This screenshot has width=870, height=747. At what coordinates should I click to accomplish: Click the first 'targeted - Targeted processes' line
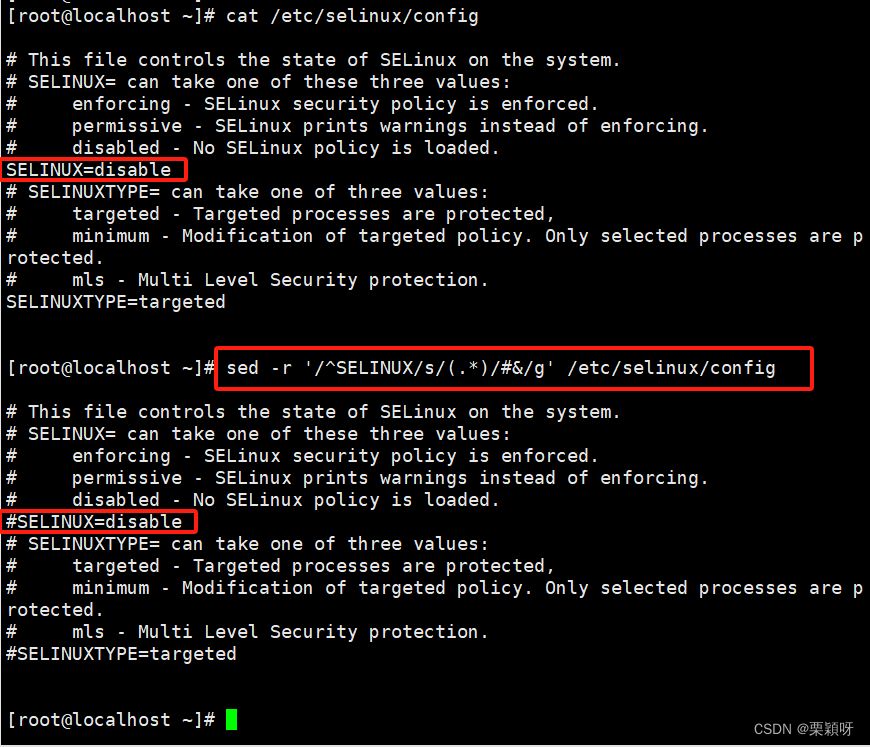coord(280,214)
